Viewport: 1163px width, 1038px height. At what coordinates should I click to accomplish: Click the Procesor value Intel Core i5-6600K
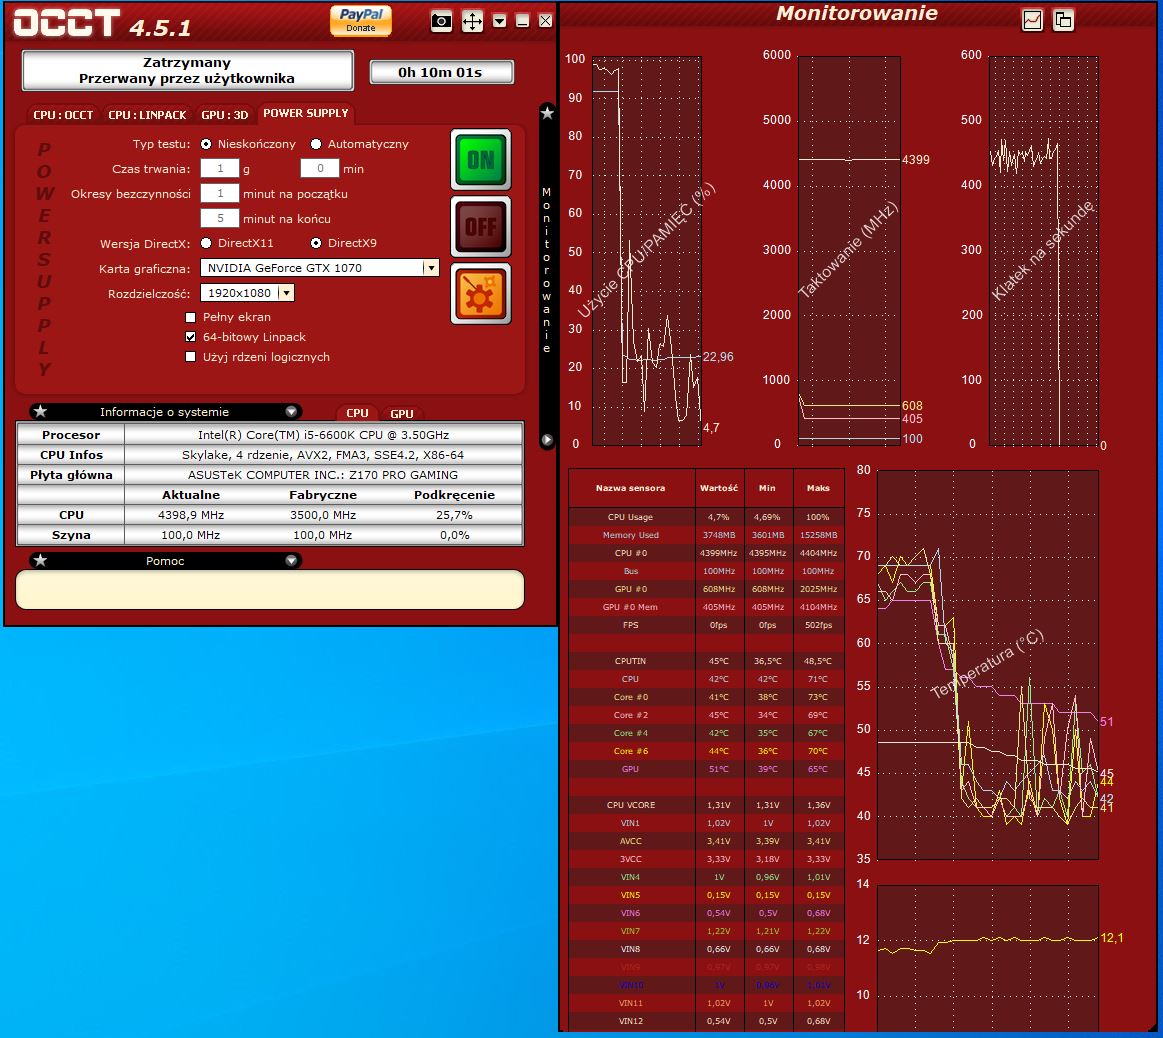tap(323, 435)
